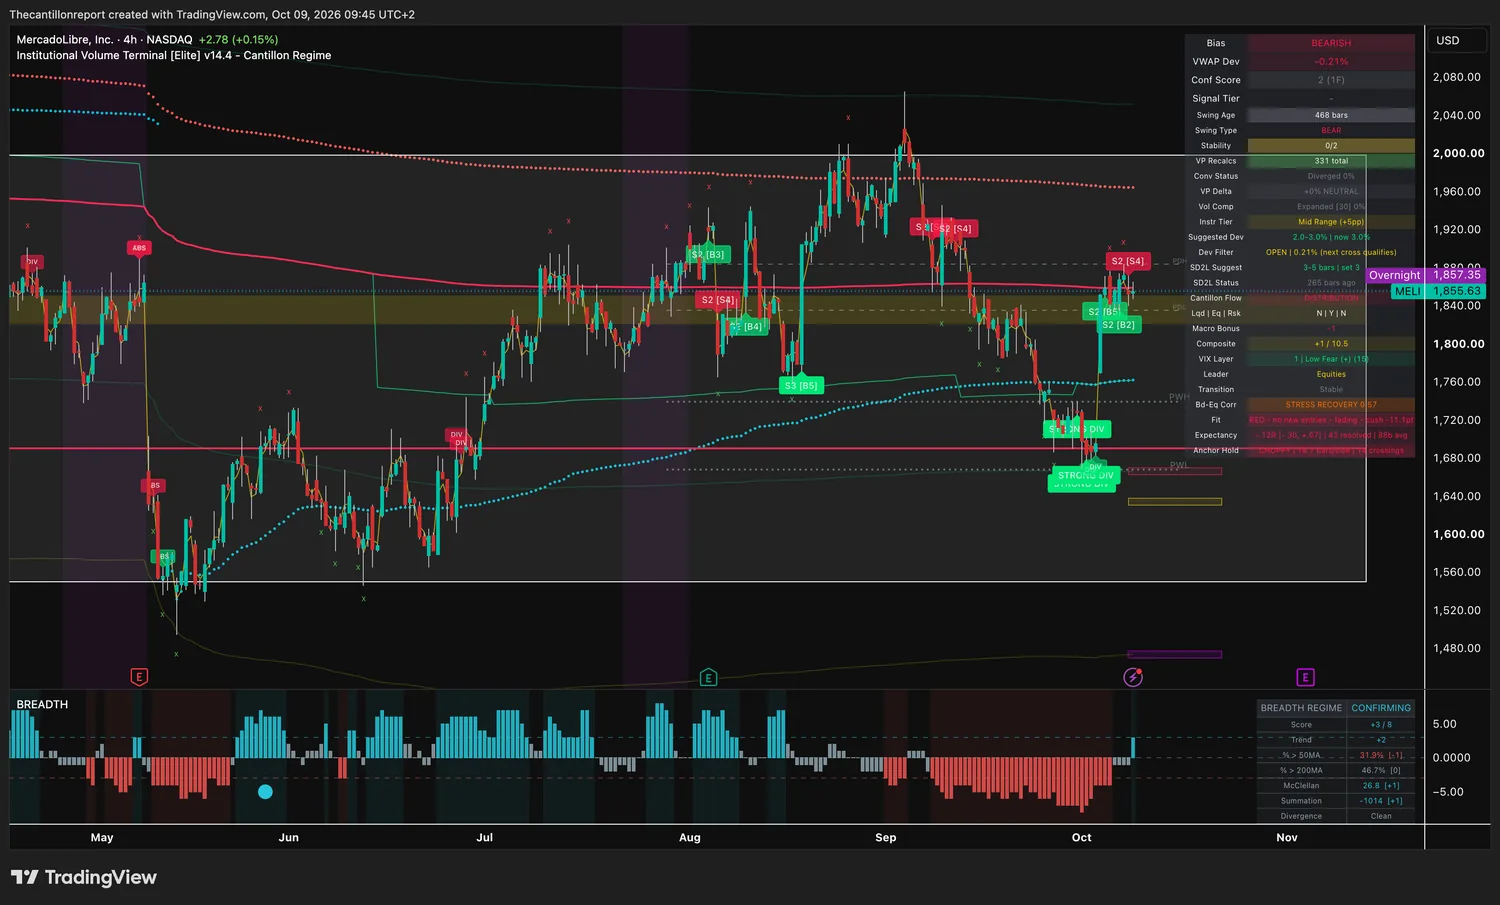1500x905 pixels.
Task: Click the Stability value 0/2
Action: point(1331,146)
